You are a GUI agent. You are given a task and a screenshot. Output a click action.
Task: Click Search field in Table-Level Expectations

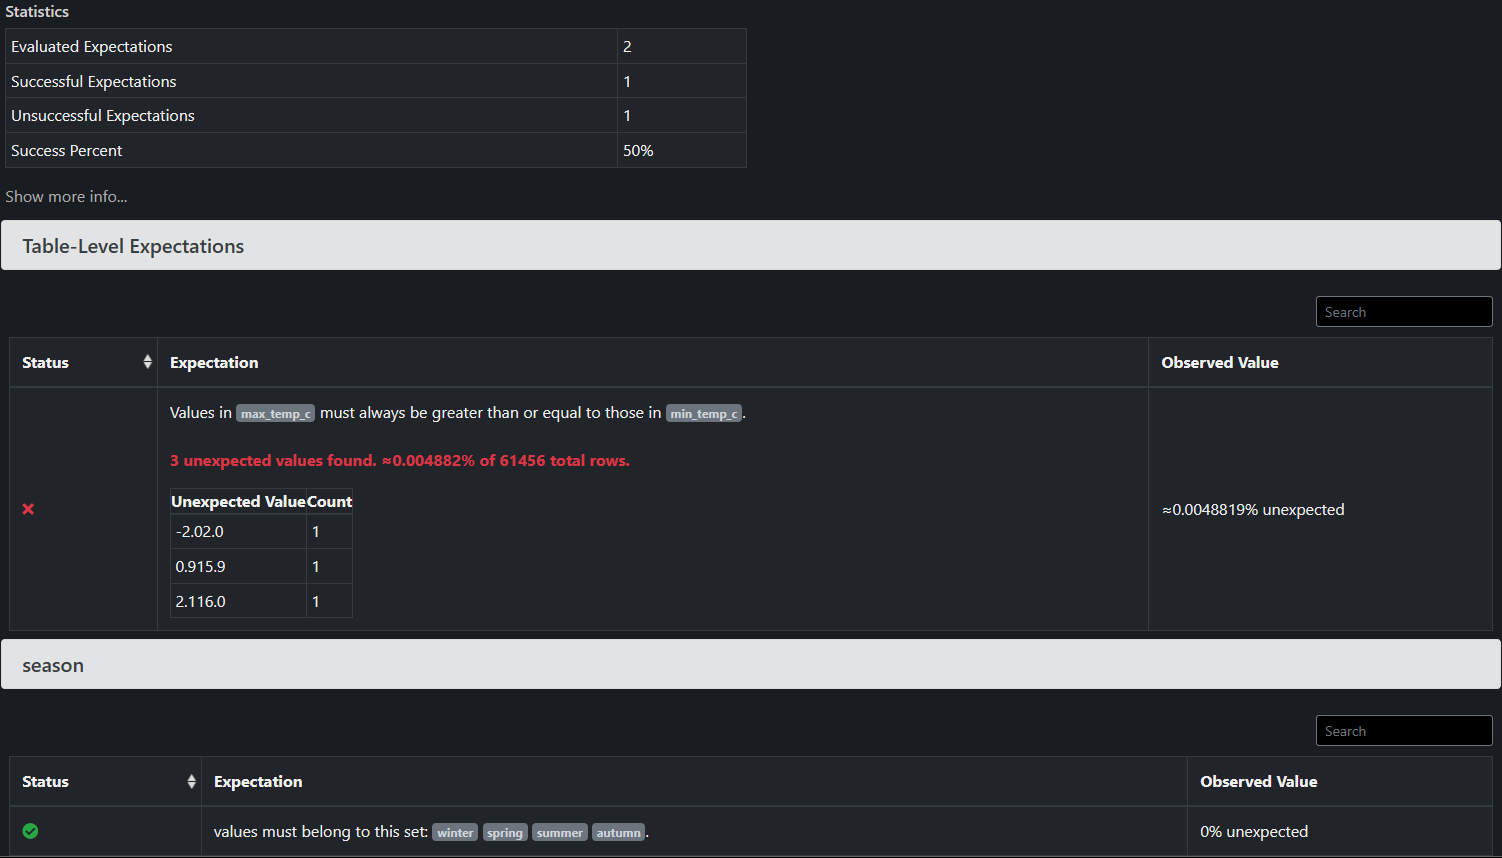coord(1404,312)
